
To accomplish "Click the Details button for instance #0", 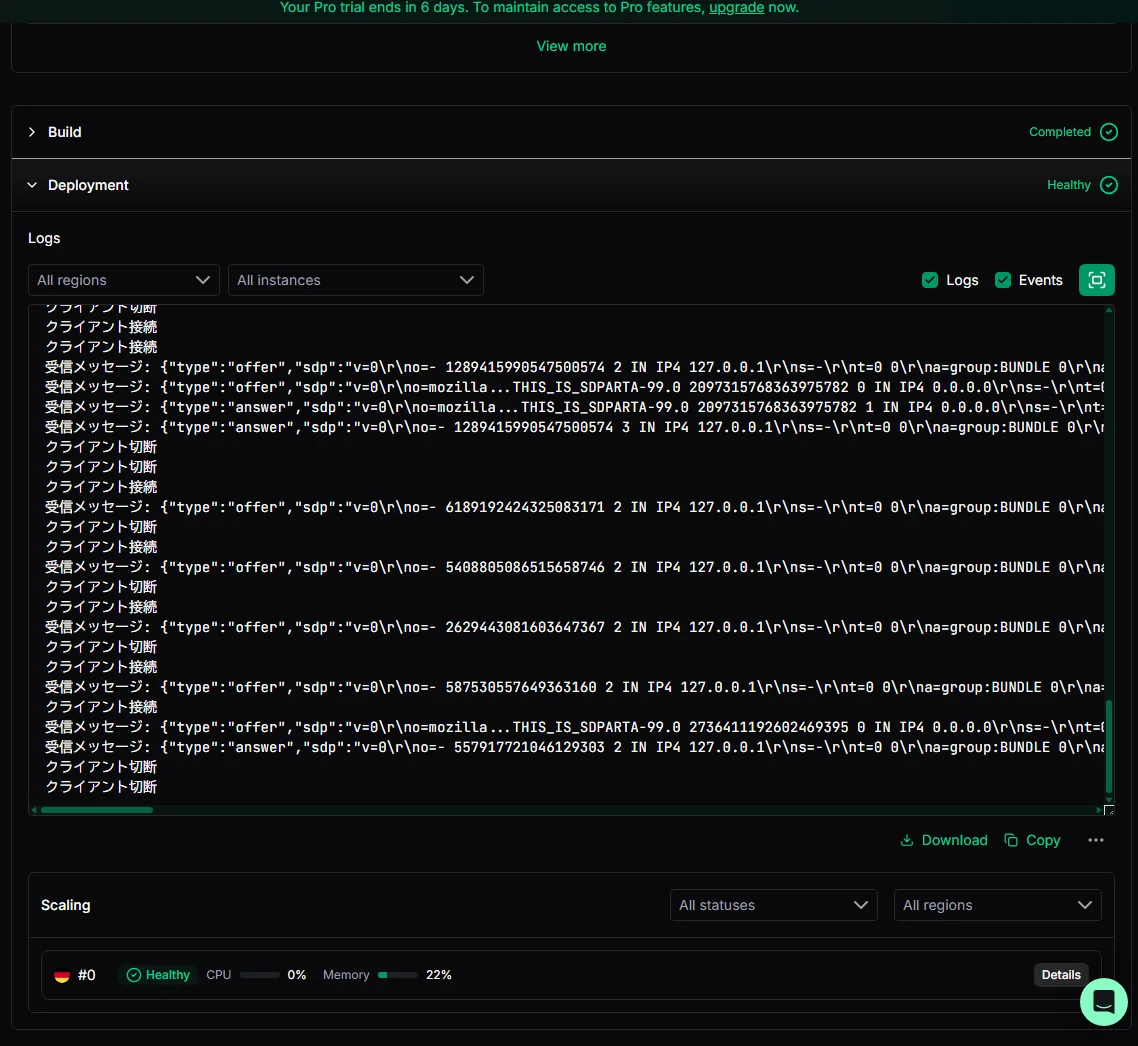I will pos(1061,975).
